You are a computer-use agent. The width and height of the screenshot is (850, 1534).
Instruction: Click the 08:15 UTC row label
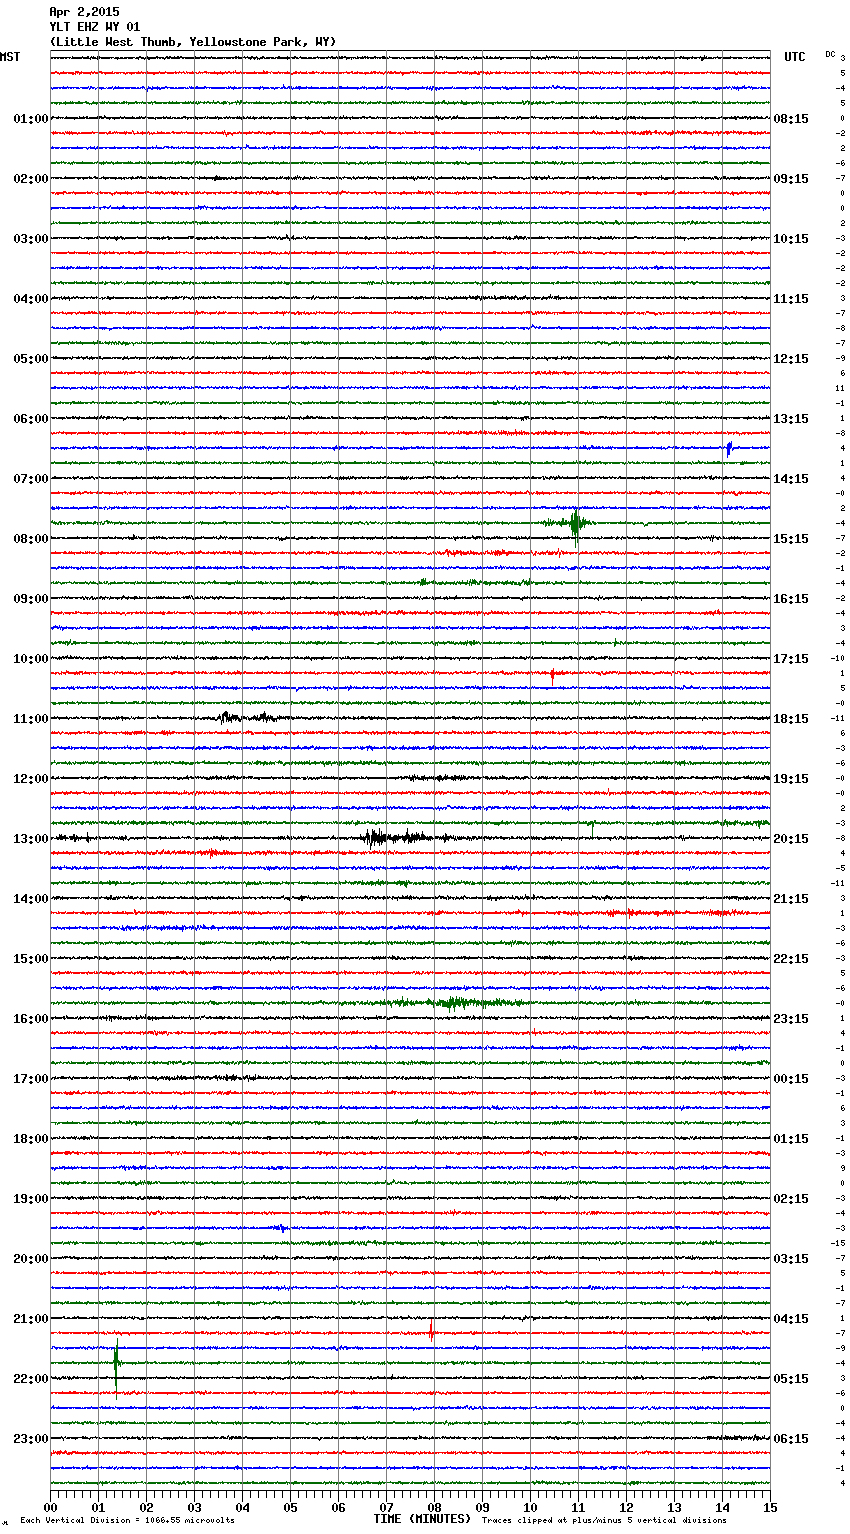[x=791, y=119]
